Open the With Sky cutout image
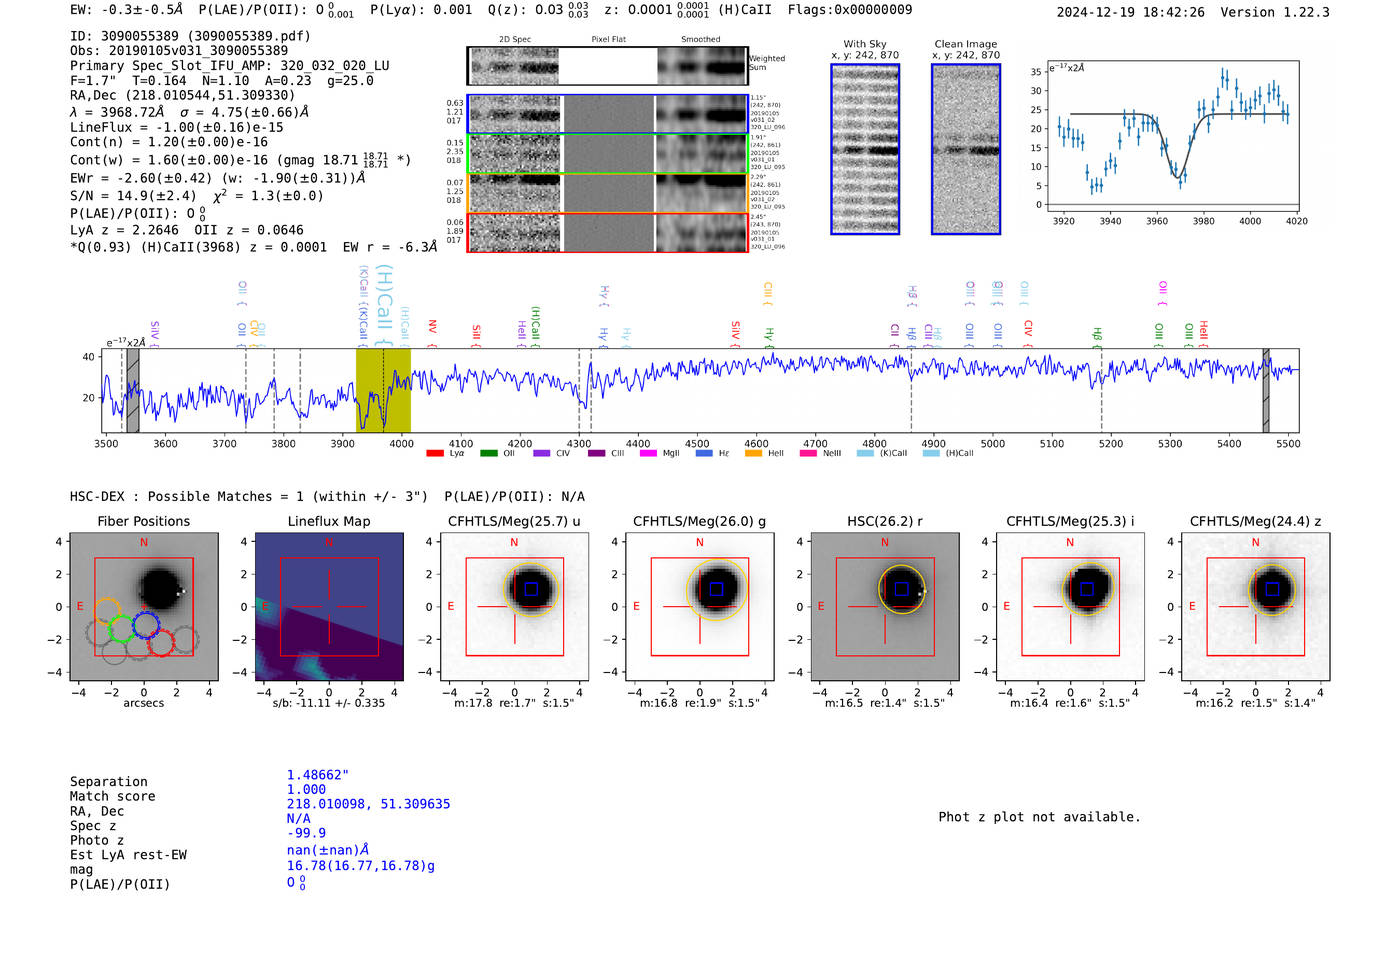This screenshot has height=953, width=1400. tap(865, 149)
